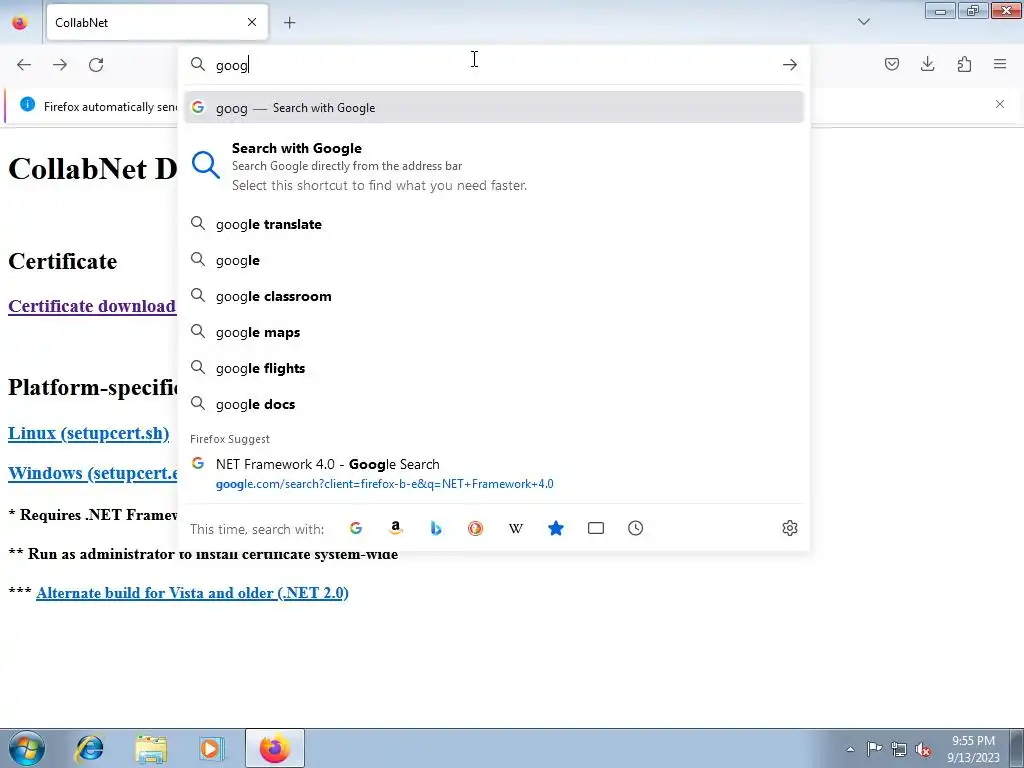Reload the current page
The width and height of the screenshot is (1024, 768).
96,65
